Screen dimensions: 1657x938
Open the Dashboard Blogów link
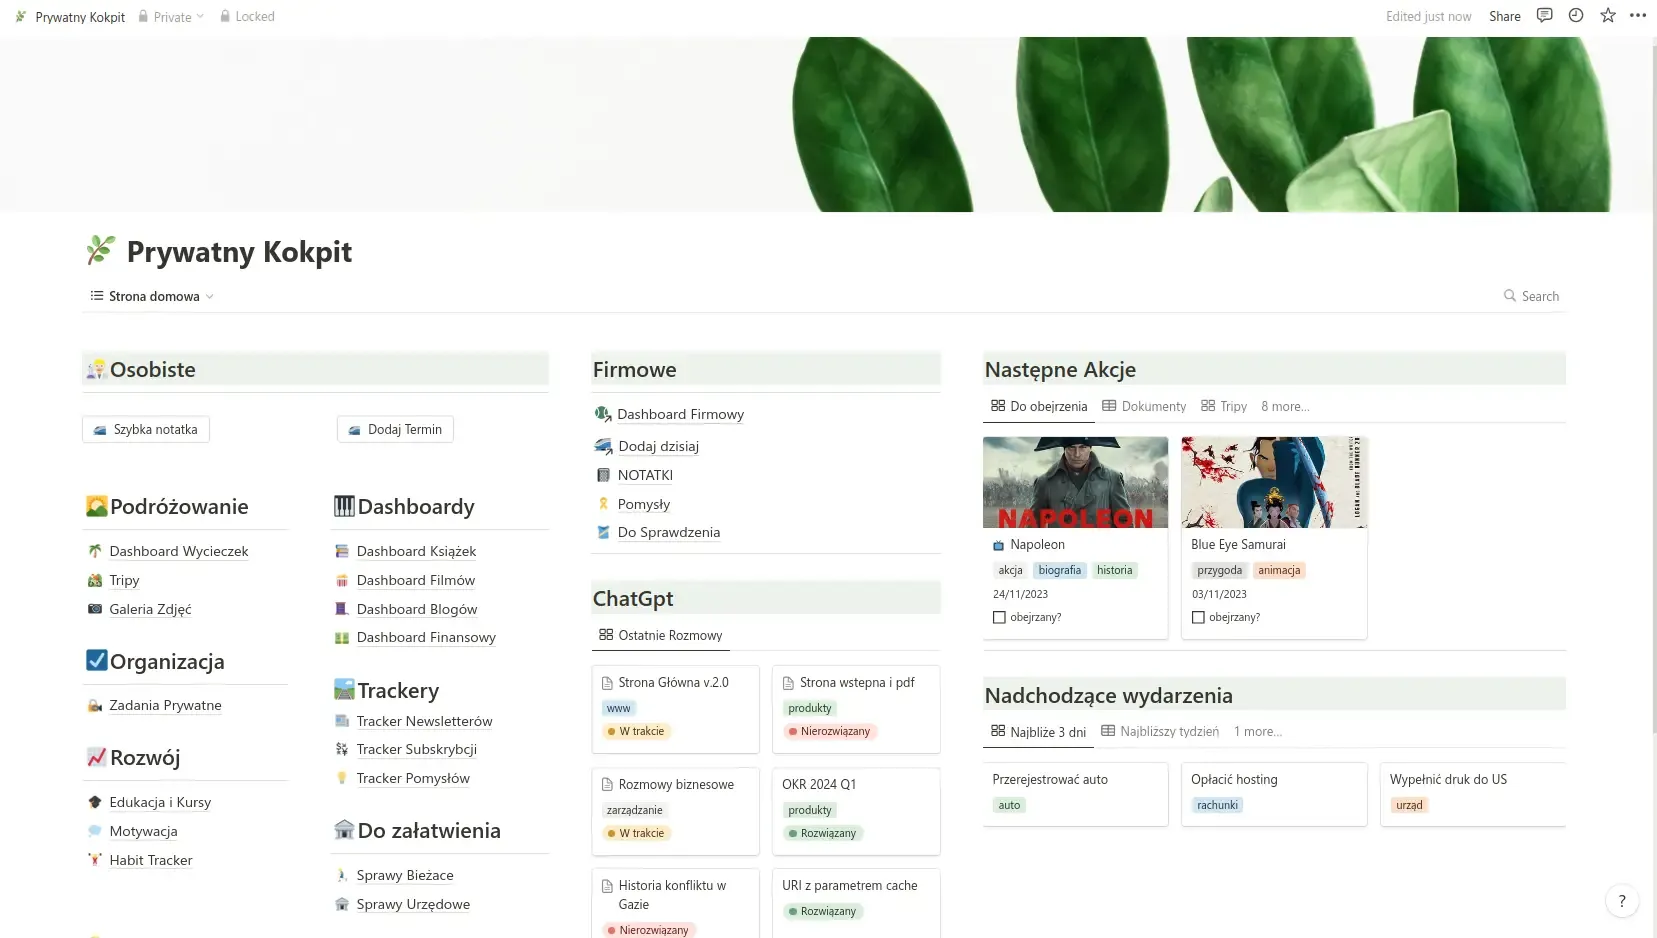click(x=417, y=609)
